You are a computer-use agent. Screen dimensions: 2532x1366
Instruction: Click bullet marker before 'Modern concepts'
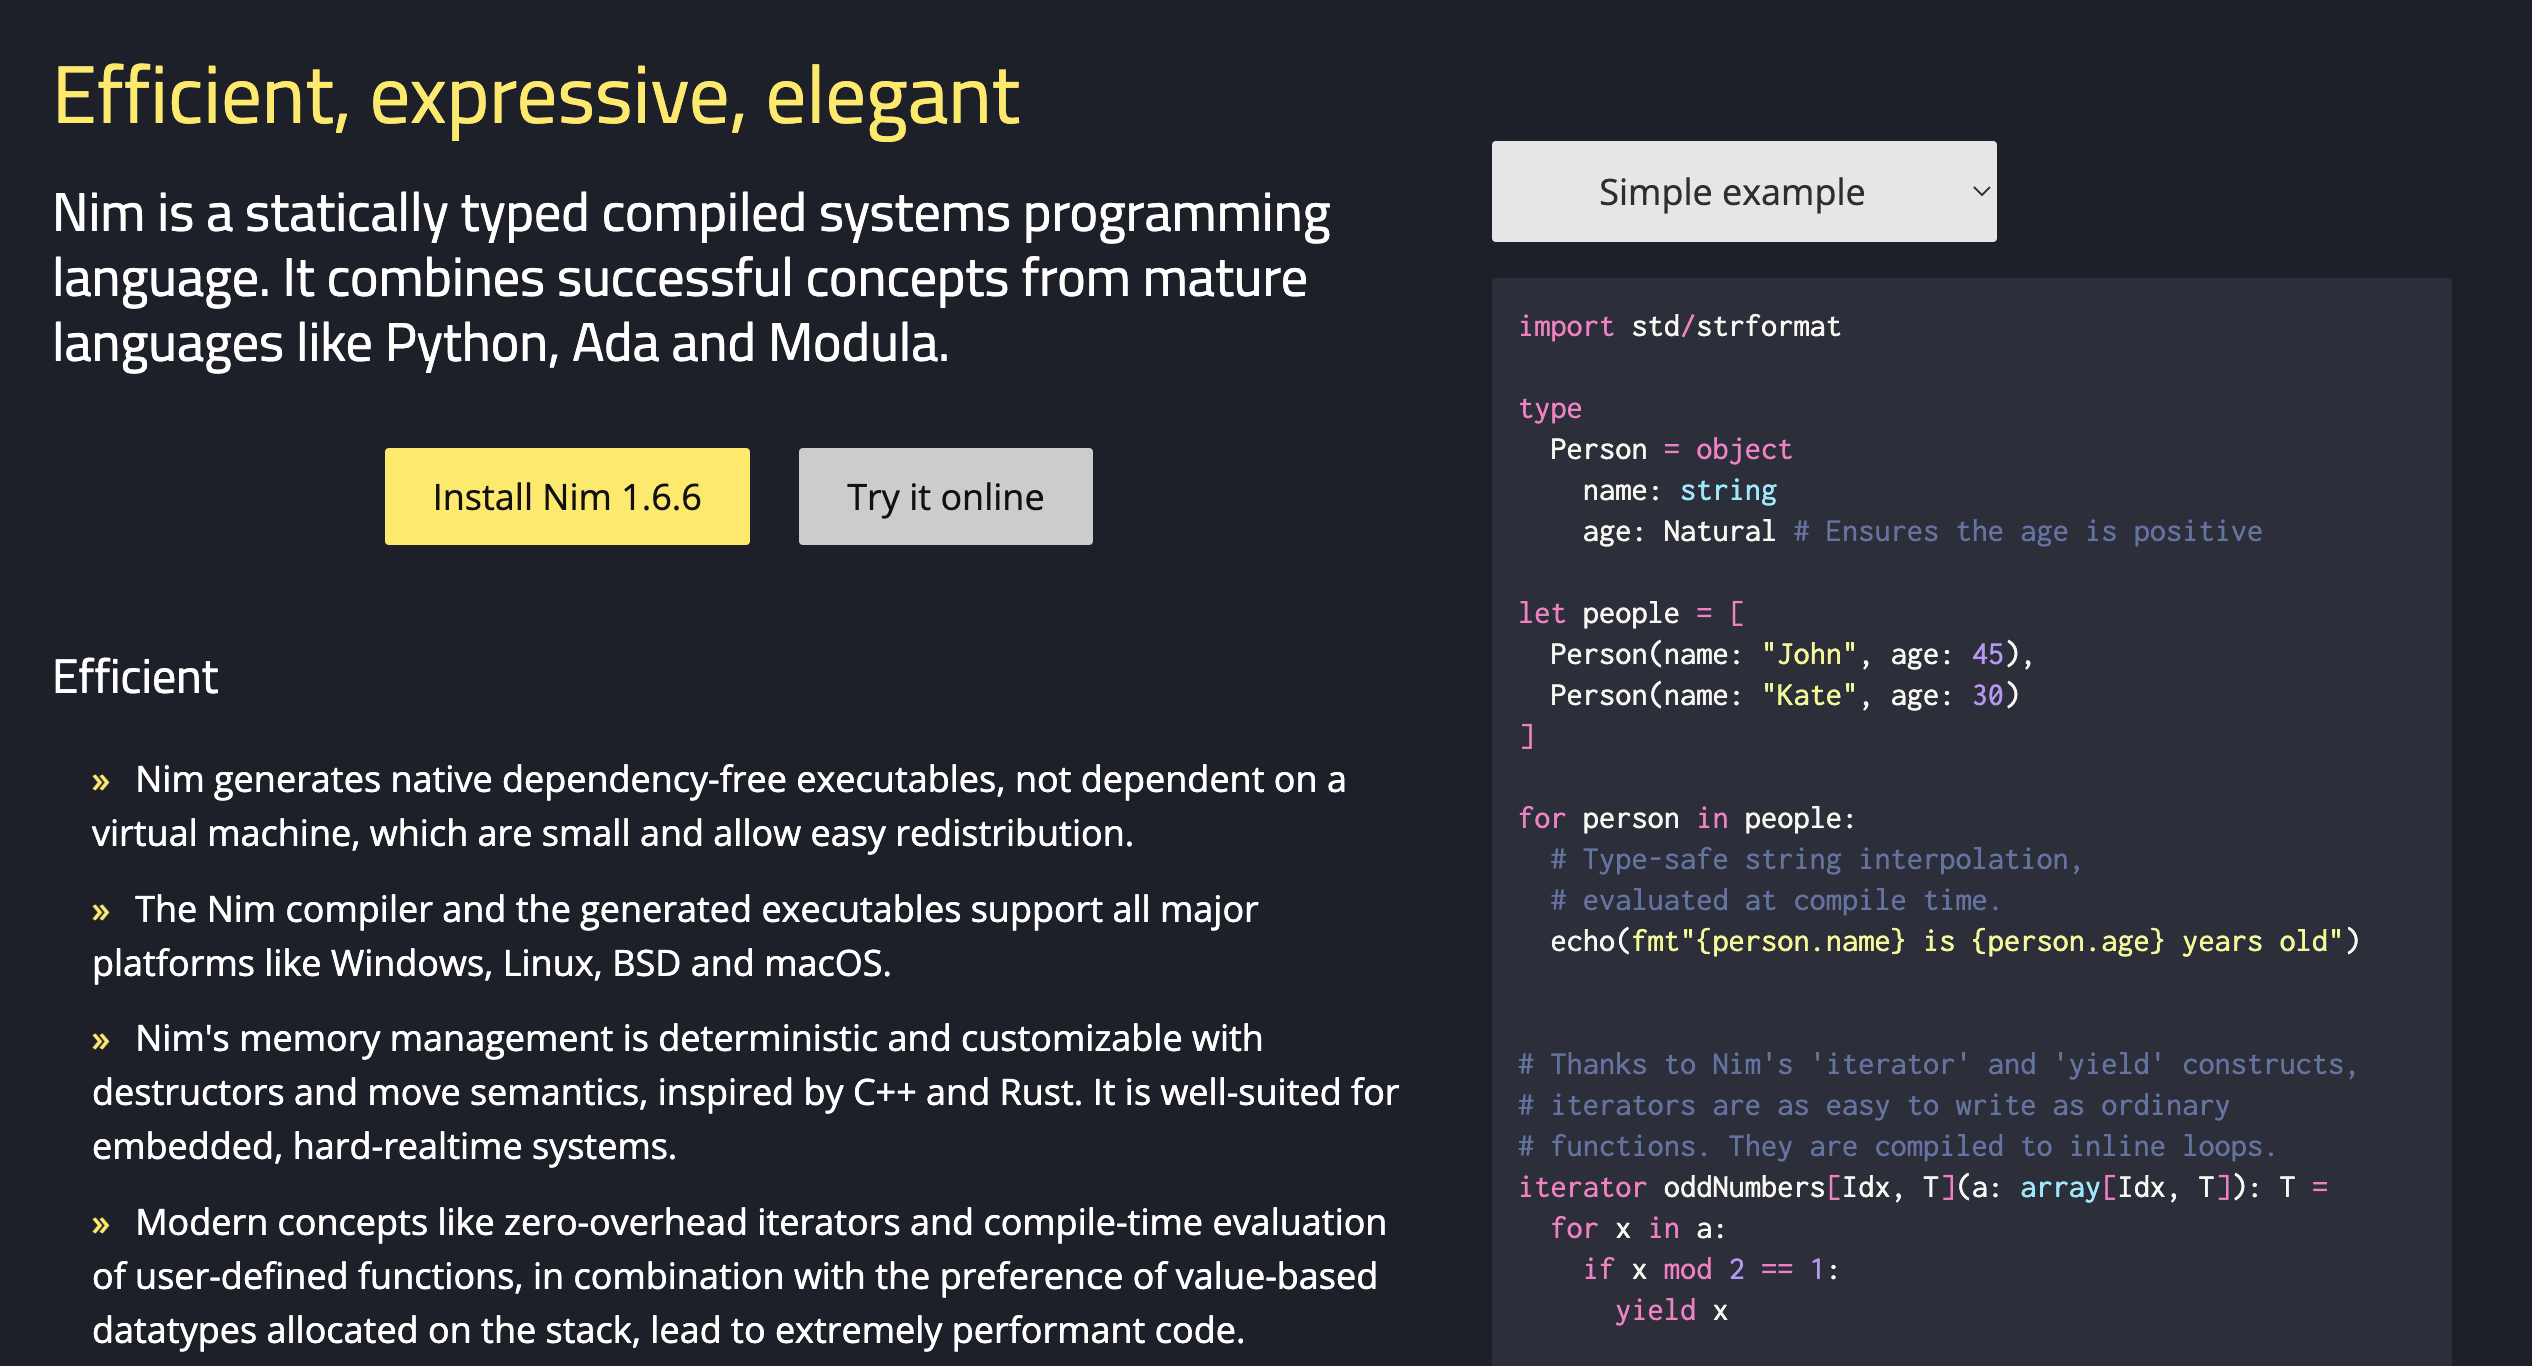[x=100, y=1225]
